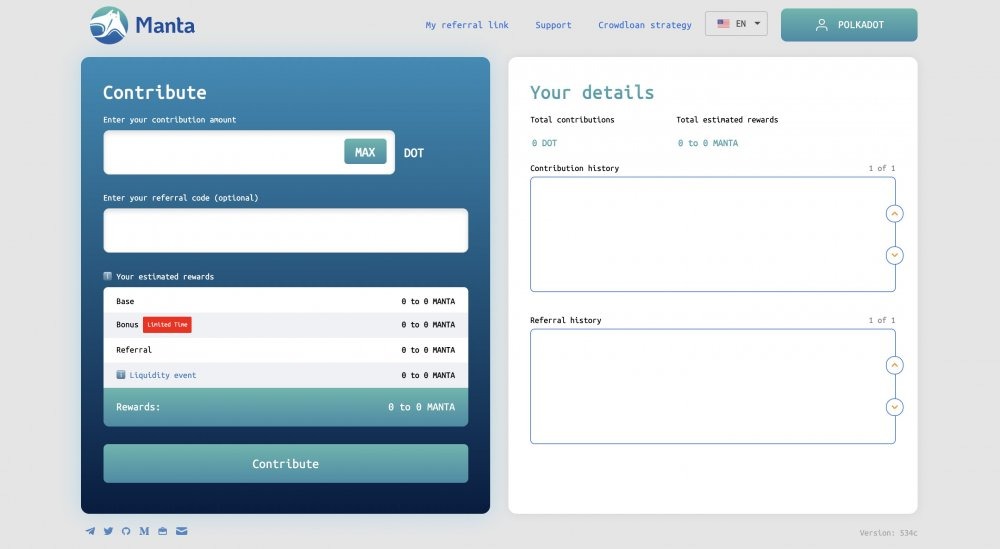
Task: Click info icon next to Your estimated rewards
Action: point(107,276)
